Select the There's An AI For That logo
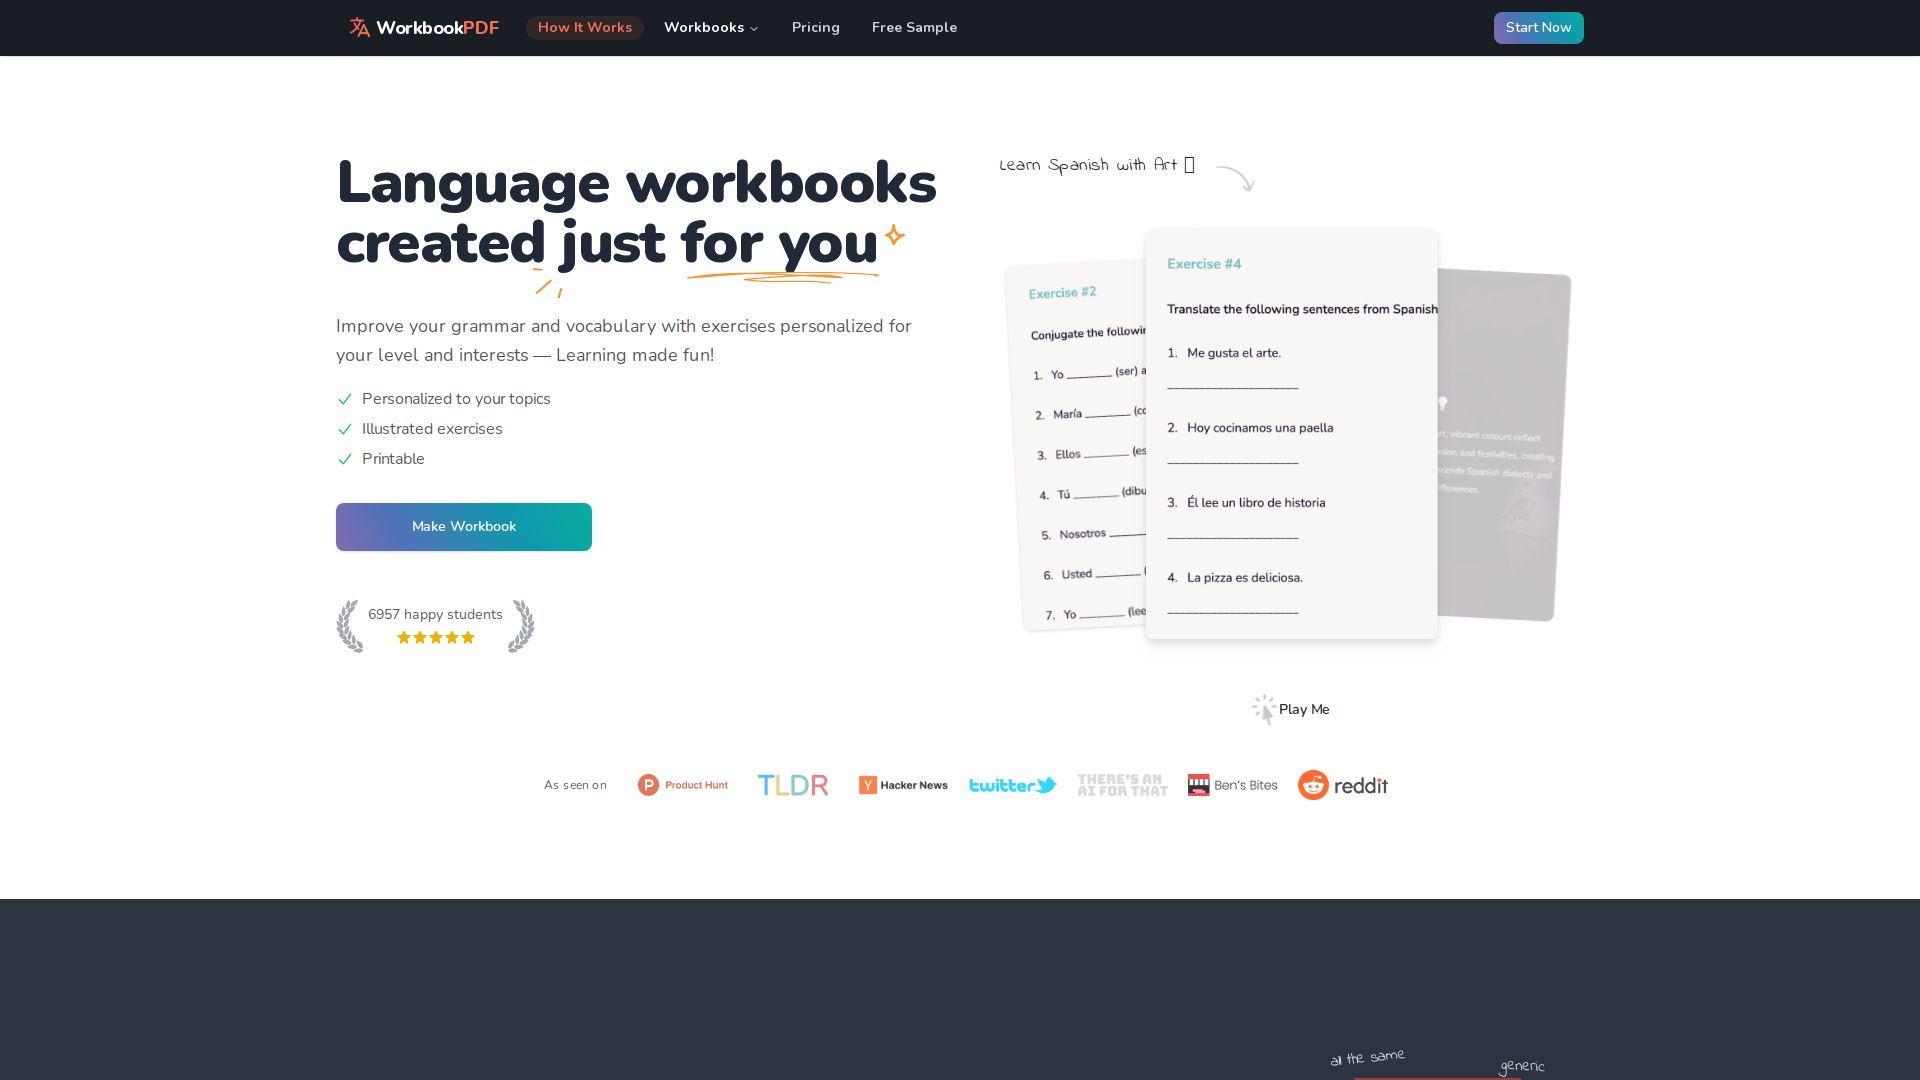Image resolution: width=1920 pixels, height=1080 pixels. click(1122, 785)
